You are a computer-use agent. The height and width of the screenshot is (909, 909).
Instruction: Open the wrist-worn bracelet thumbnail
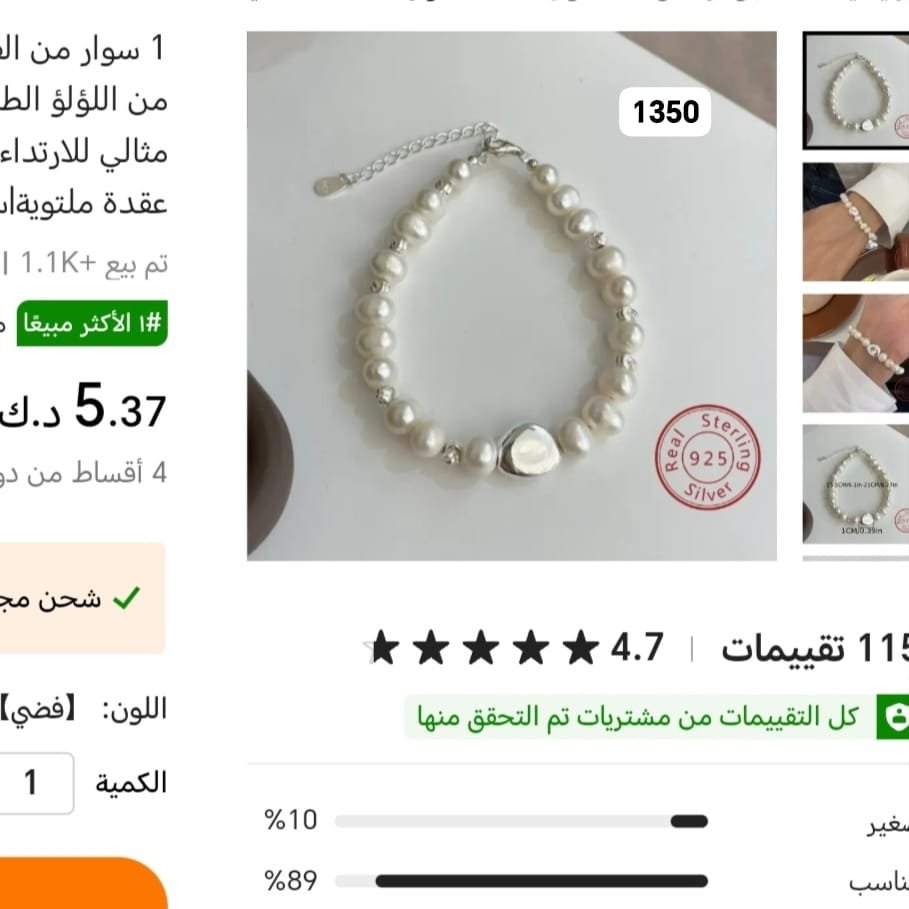click(856, 222)
